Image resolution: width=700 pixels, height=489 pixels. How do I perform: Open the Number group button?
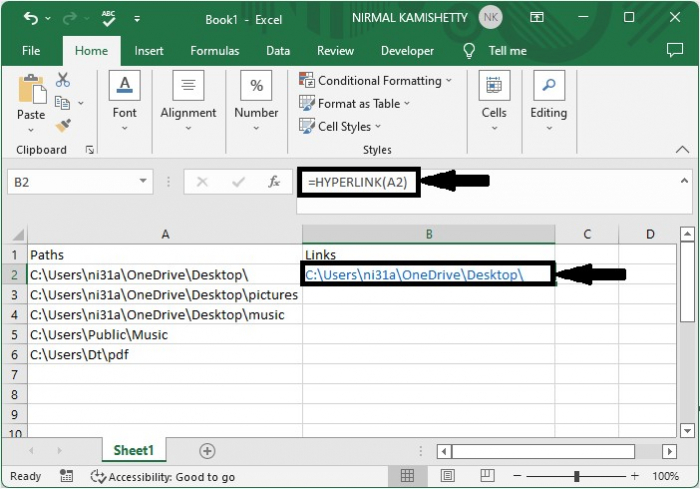256,100
